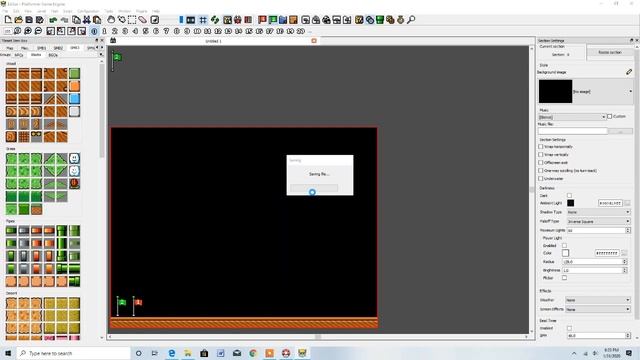Select the lasso/selection pointer tool
The height and width of the screenshot is (360, 640).
tap(122, 20)
